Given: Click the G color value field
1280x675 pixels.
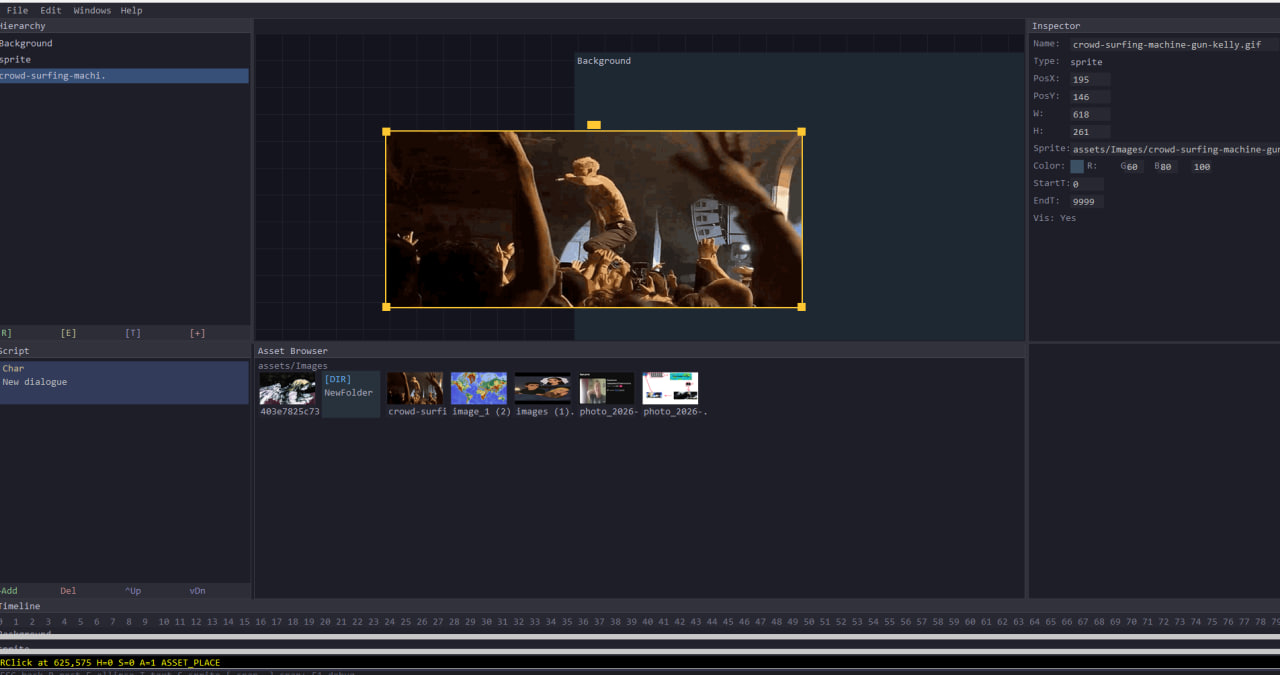Looking at the screenshot, I should pyautogui.click(x=1133, y=167).
